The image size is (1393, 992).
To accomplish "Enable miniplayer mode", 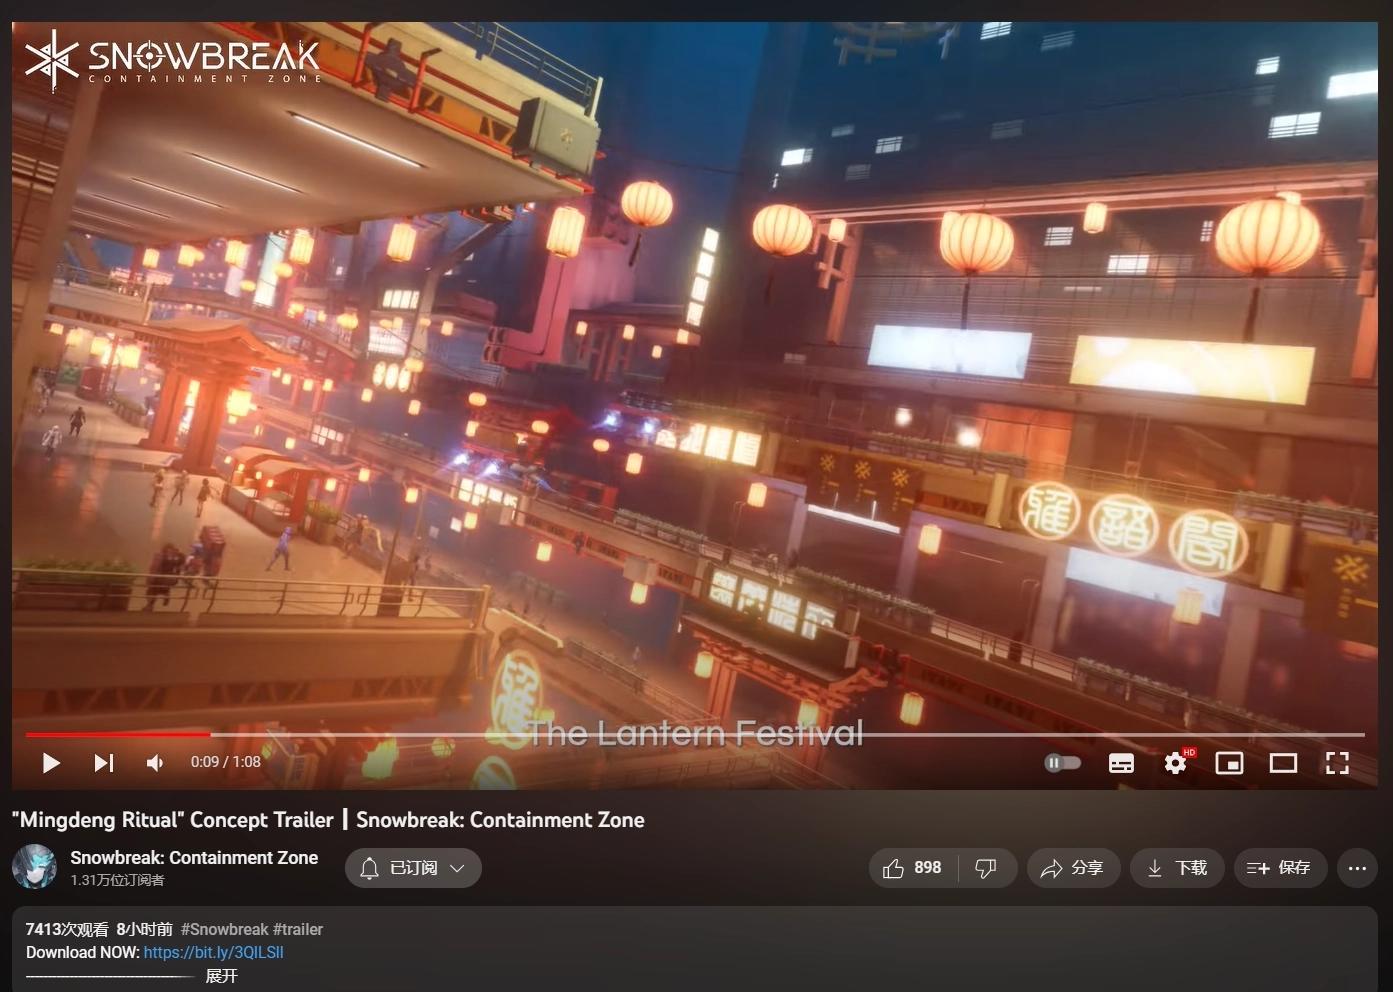I will coord(1229,763).
